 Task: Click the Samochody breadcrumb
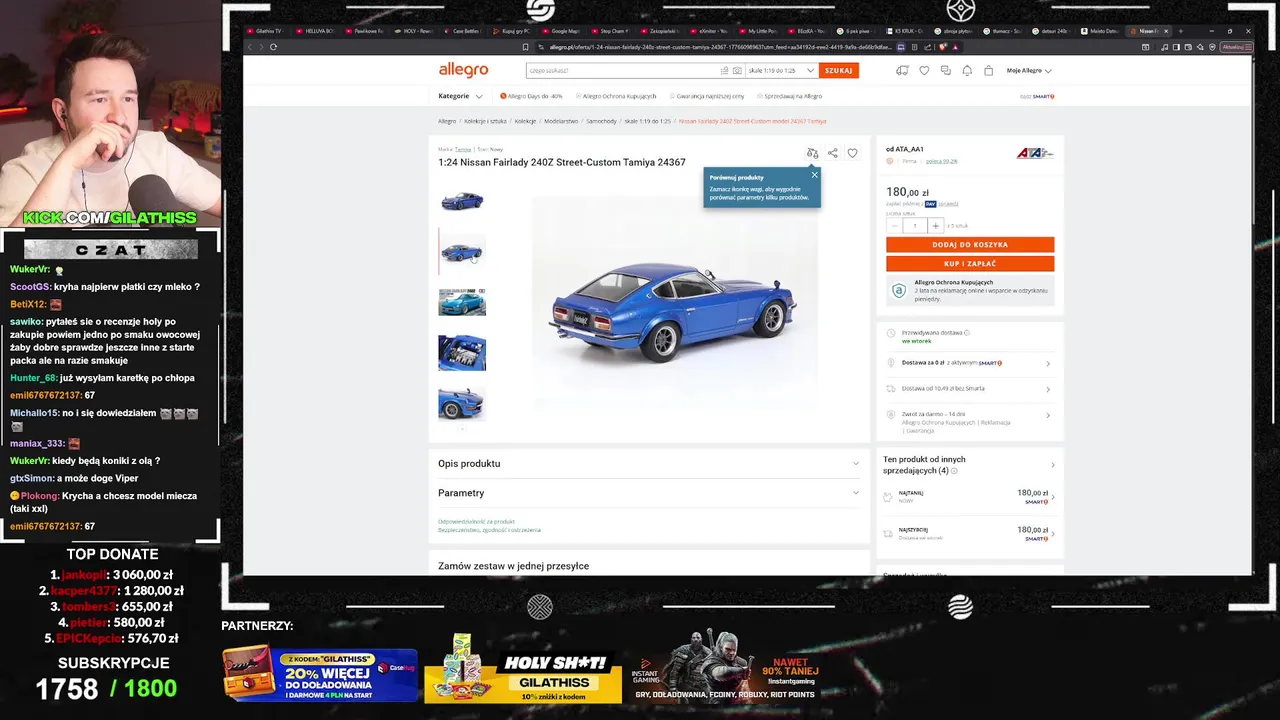pyautogui.click(x=601, y=121)
